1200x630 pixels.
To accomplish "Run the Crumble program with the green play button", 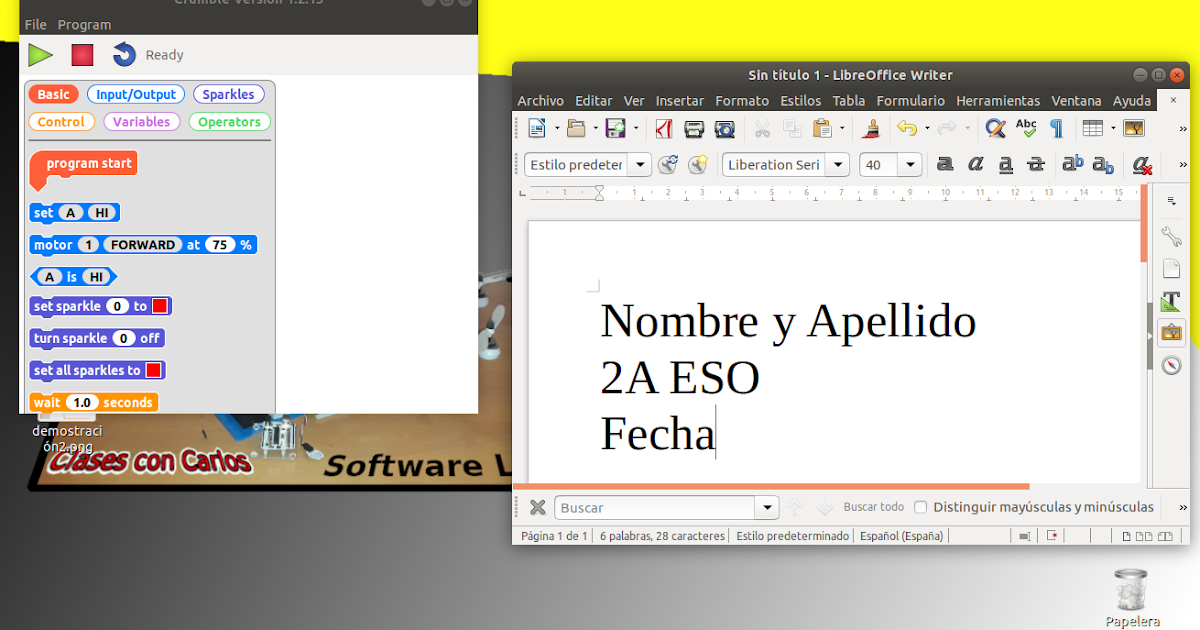I will 40,55.
